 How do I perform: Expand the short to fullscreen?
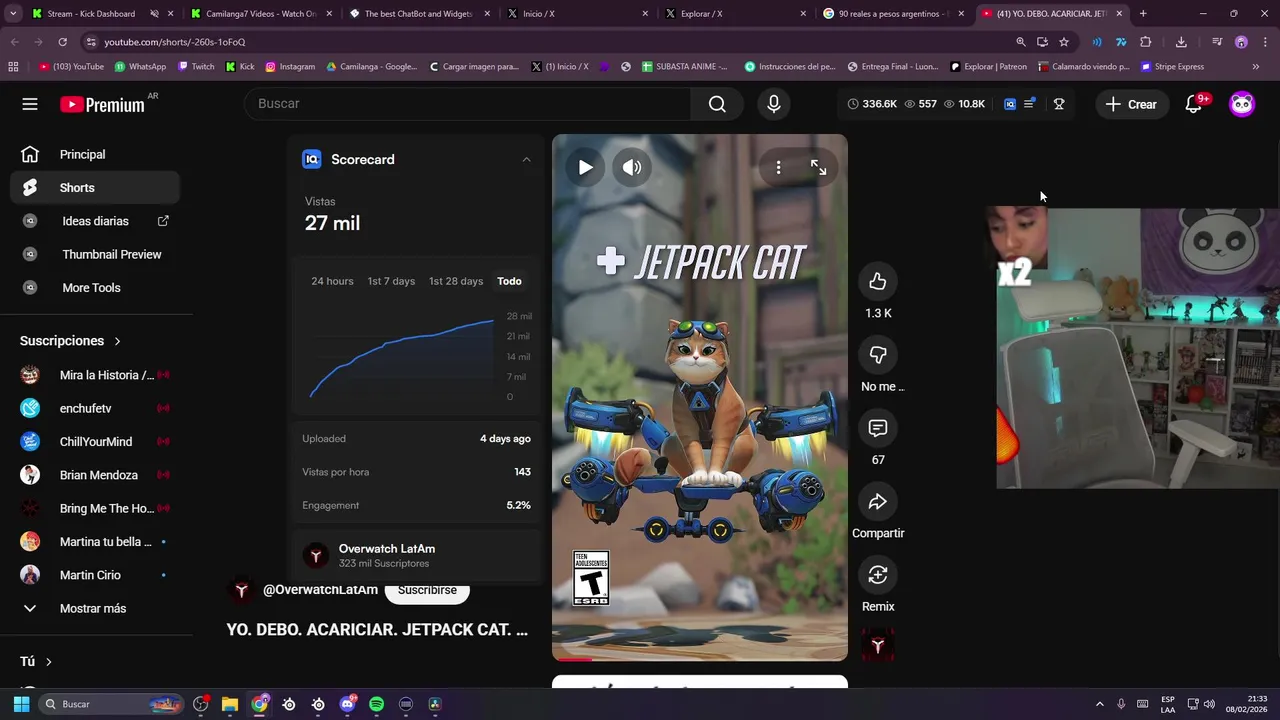pos(818,168)
